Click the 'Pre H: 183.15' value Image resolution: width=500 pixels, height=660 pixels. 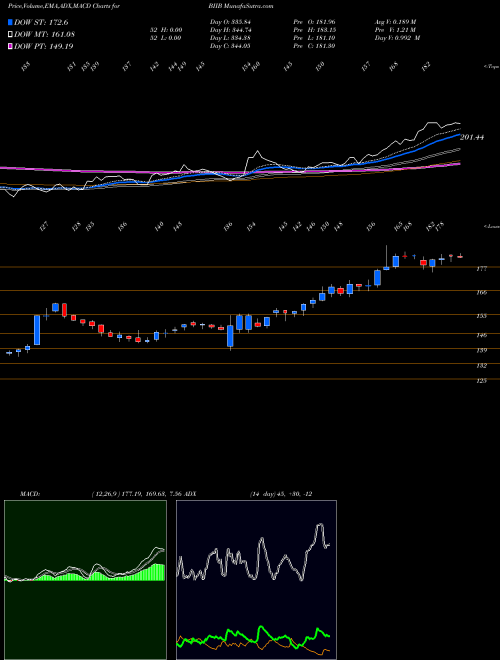314,30
